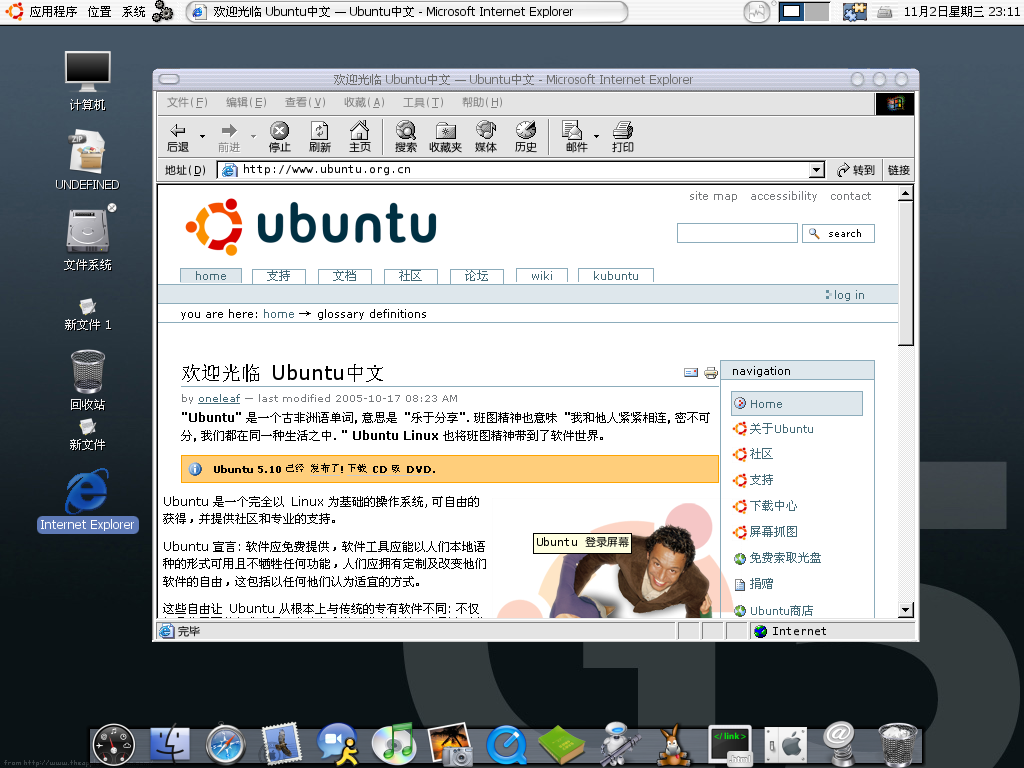Screen dimensions: 1024x768
Task: Open the 工具(T) Tools menu
Action: (423, 103)
